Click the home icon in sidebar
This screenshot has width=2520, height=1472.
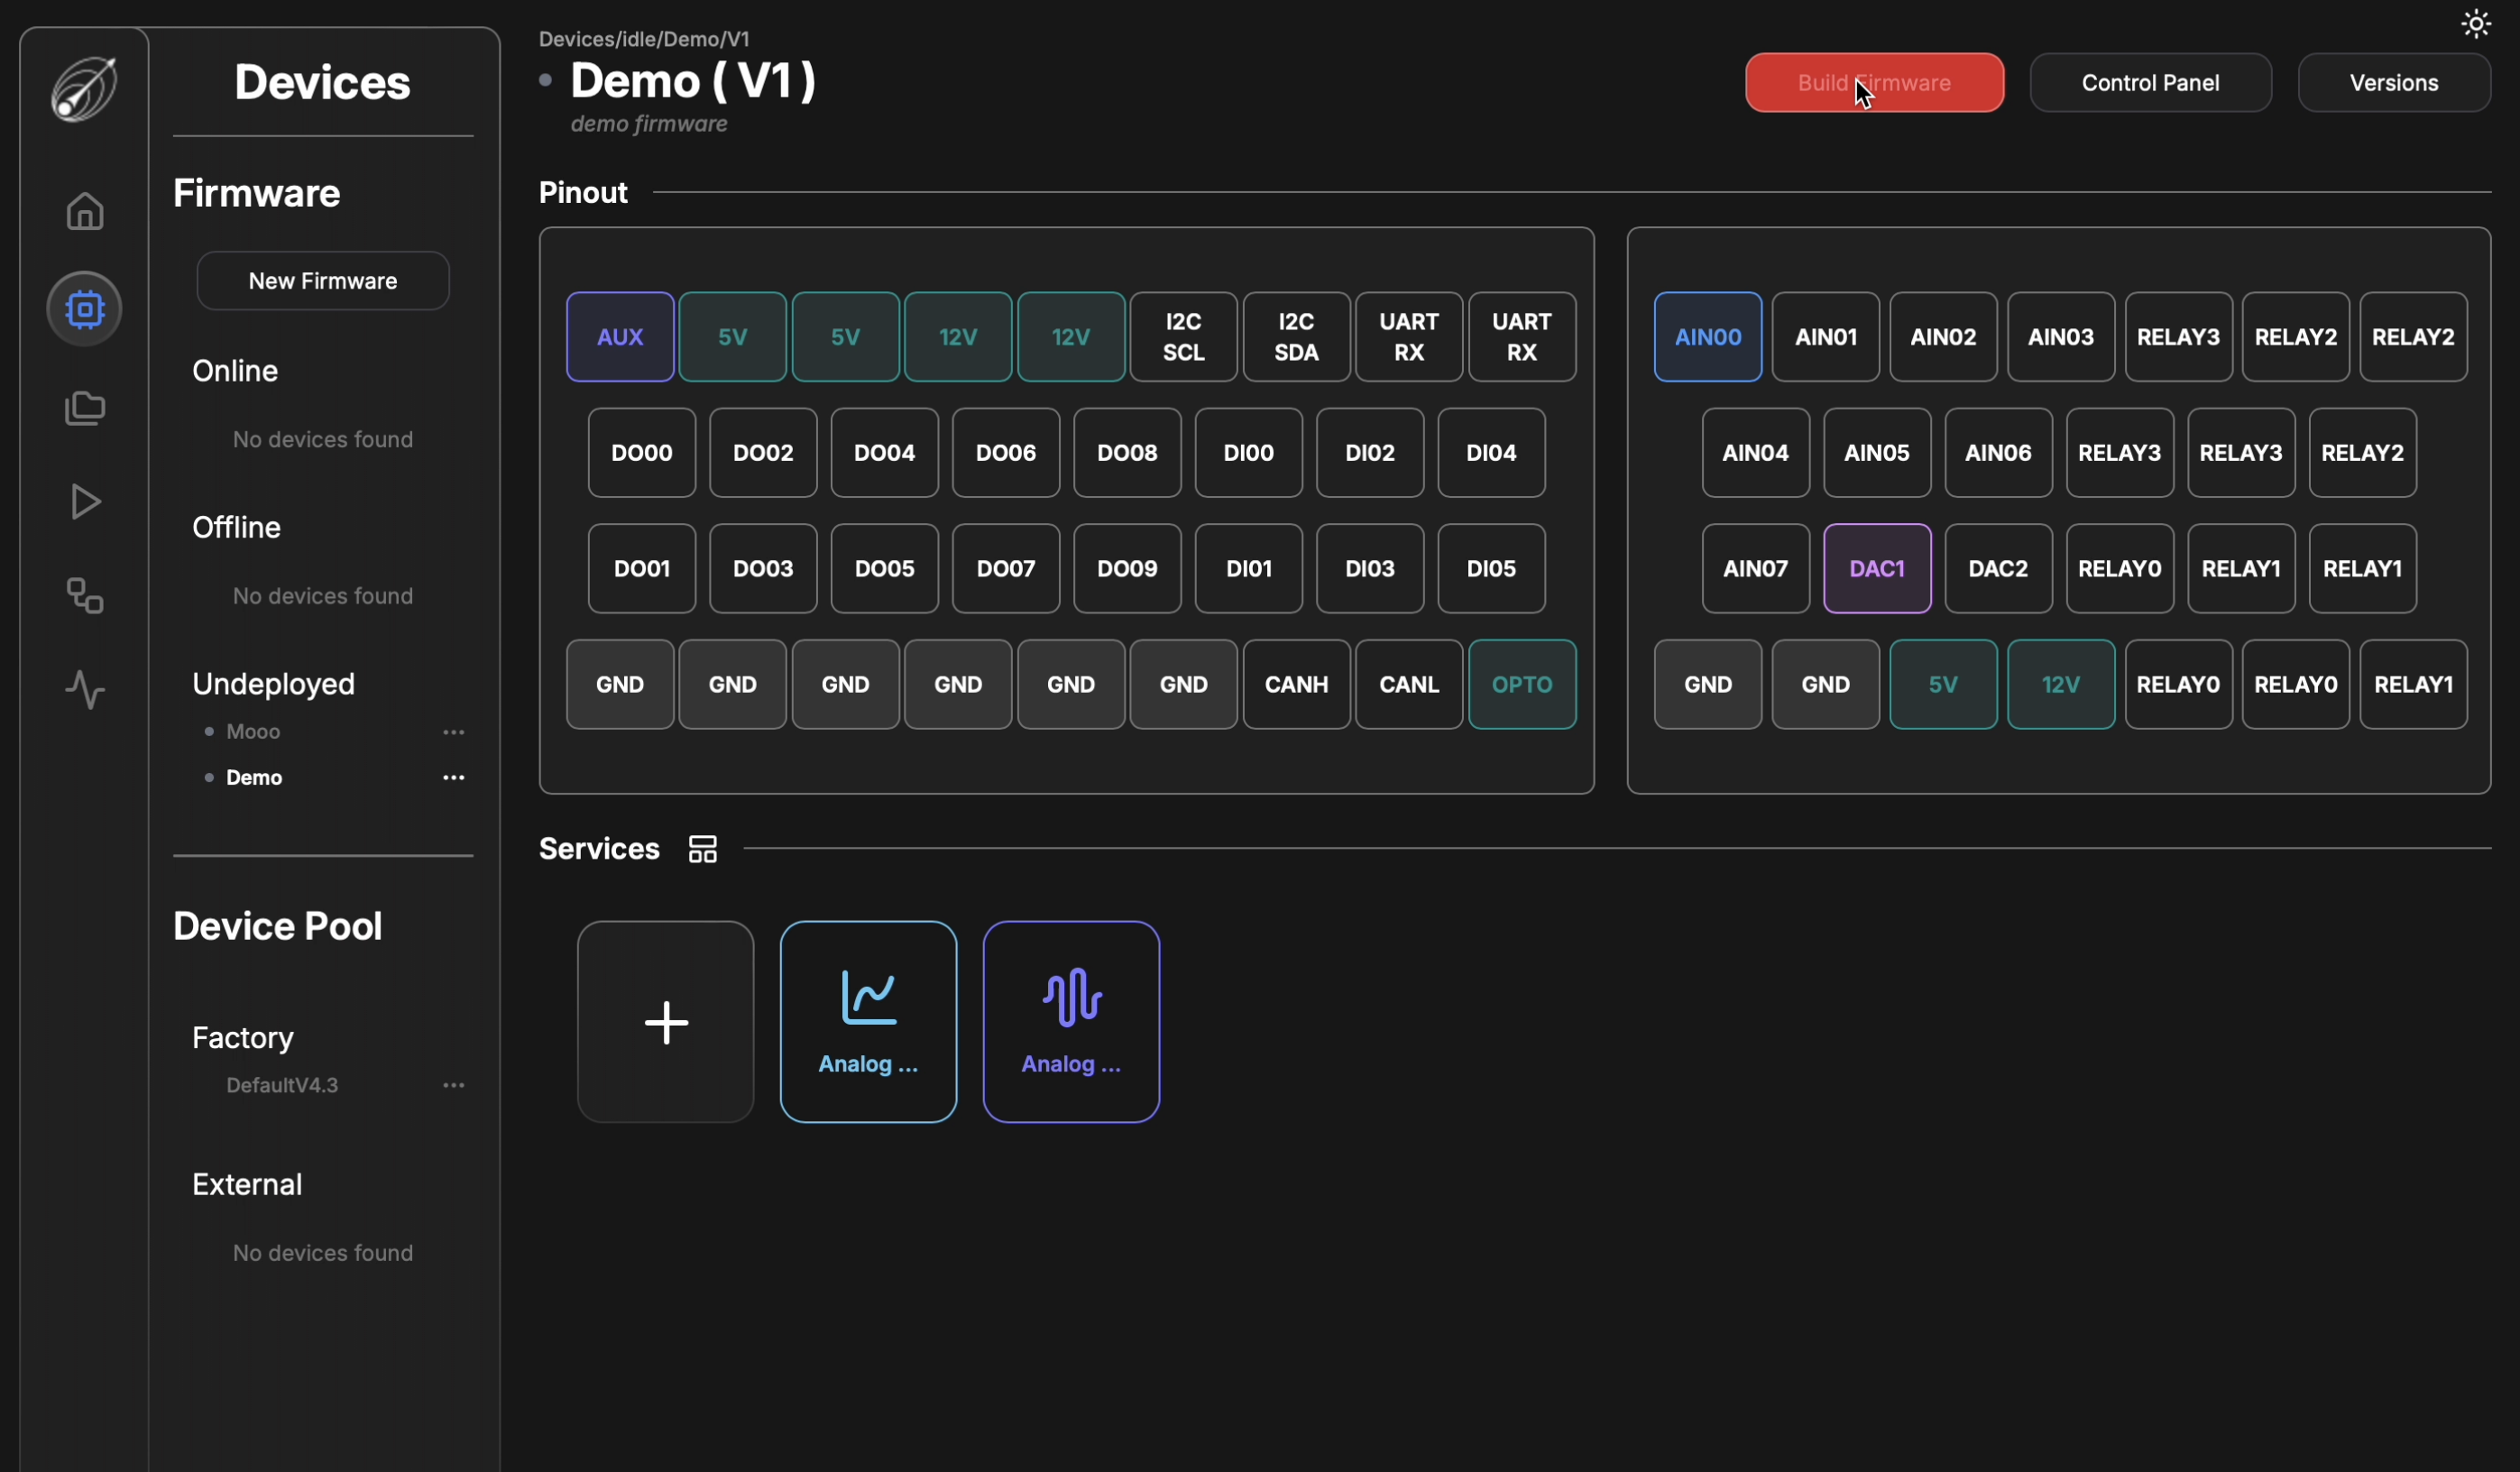[x=85, y=211]
